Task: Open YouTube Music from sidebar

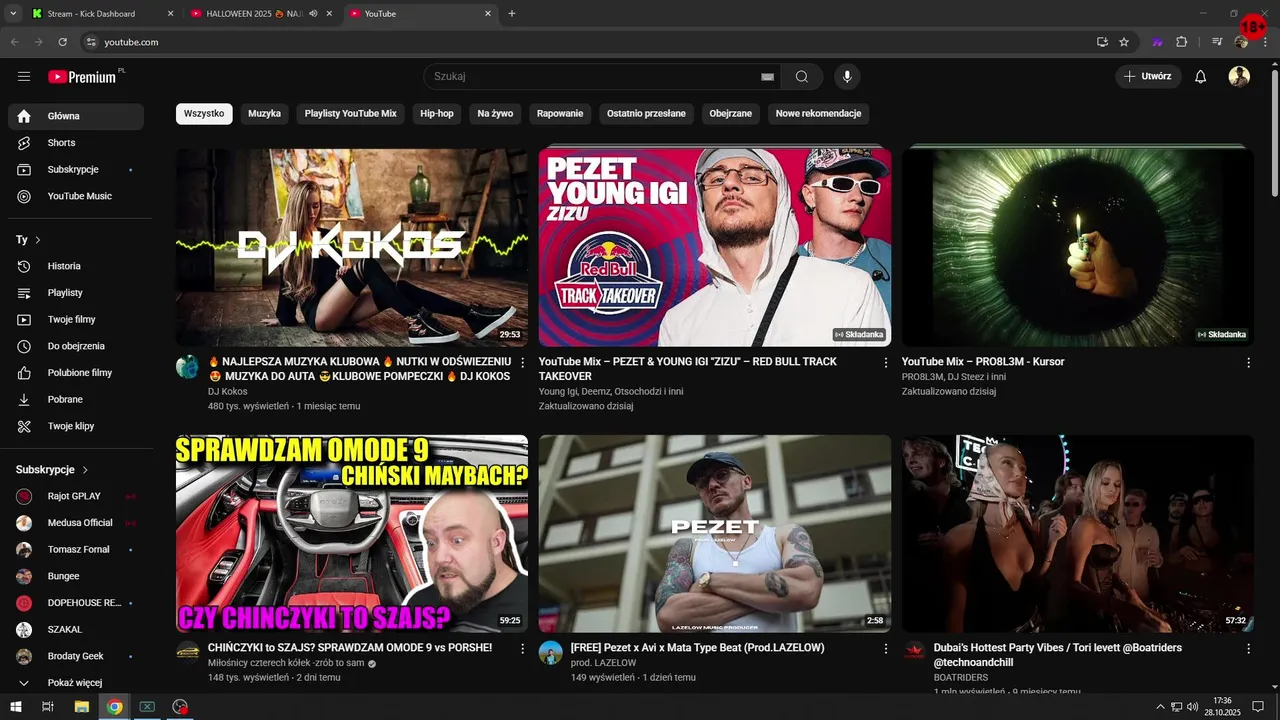Action: point(76,196)
